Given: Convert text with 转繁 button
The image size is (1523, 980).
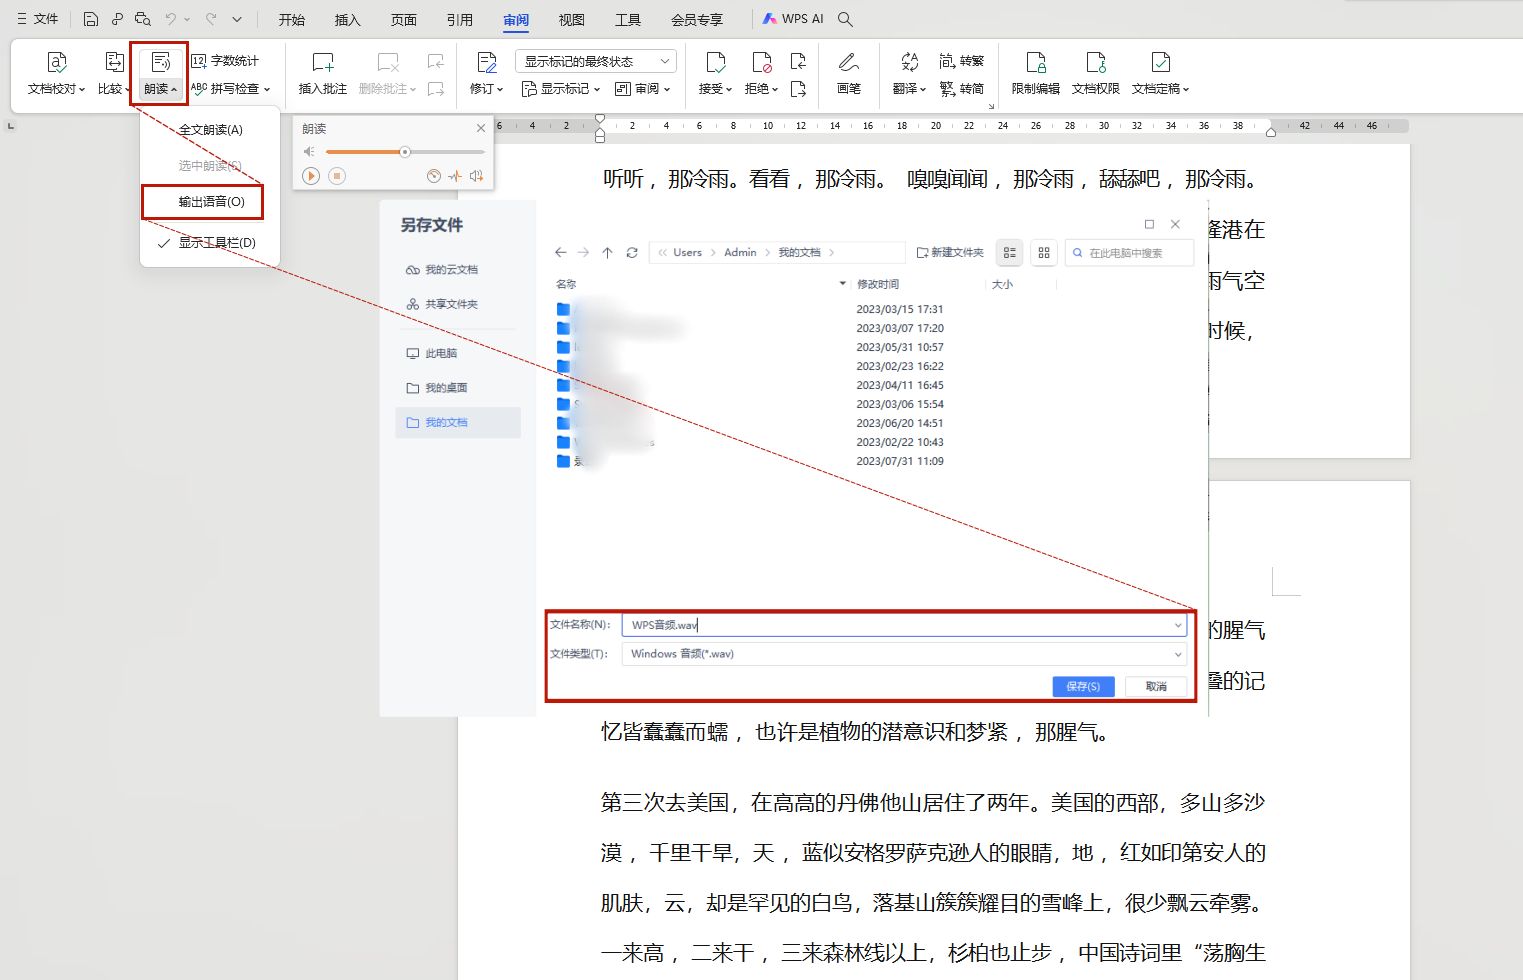Looking at the screenshot, I should 961,61.
